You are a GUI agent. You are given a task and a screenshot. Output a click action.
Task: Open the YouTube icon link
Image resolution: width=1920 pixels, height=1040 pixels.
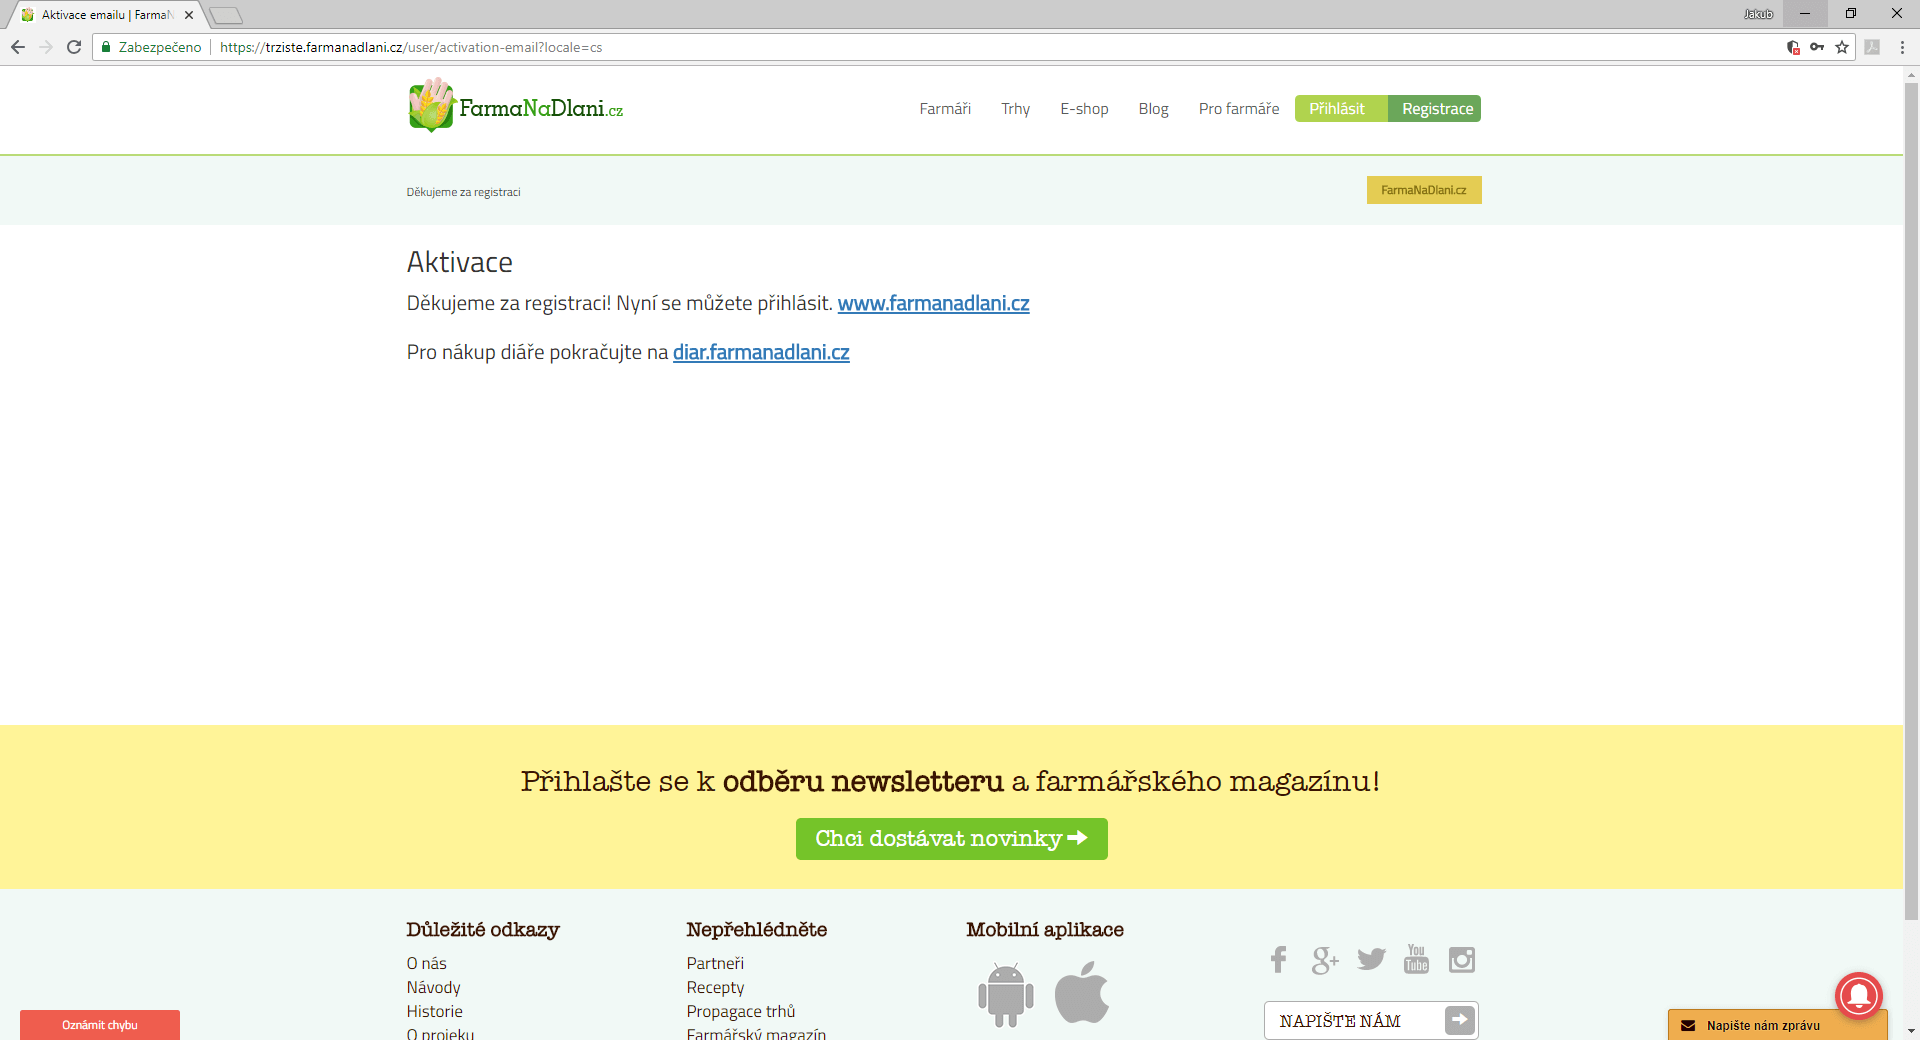point(1416,960)
